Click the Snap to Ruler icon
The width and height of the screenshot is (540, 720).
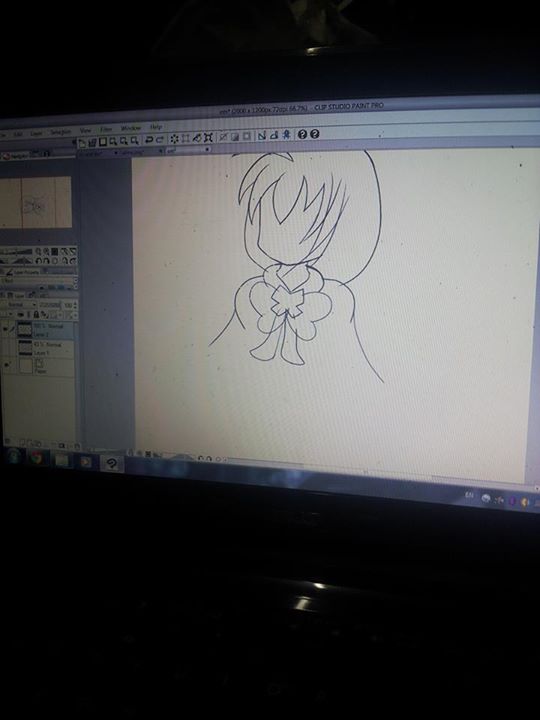point(262,135)
